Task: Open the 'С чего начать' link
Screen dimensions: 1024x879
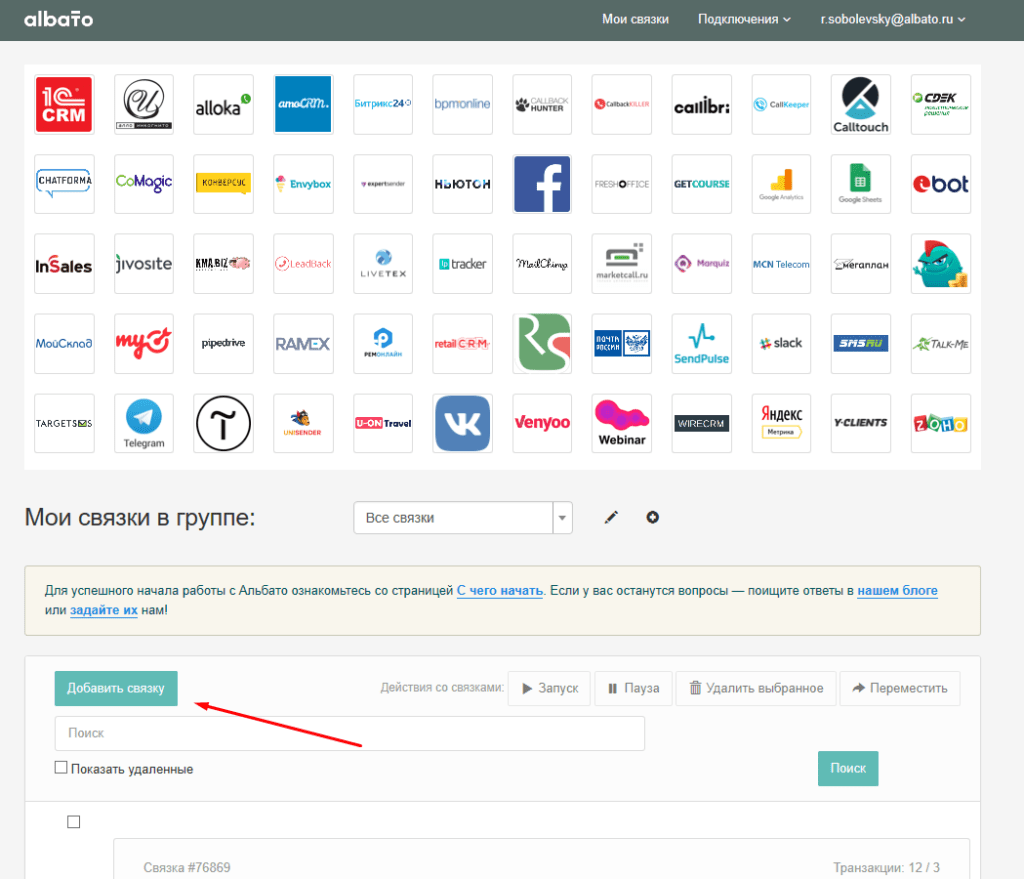Action: tap(500, 591)
